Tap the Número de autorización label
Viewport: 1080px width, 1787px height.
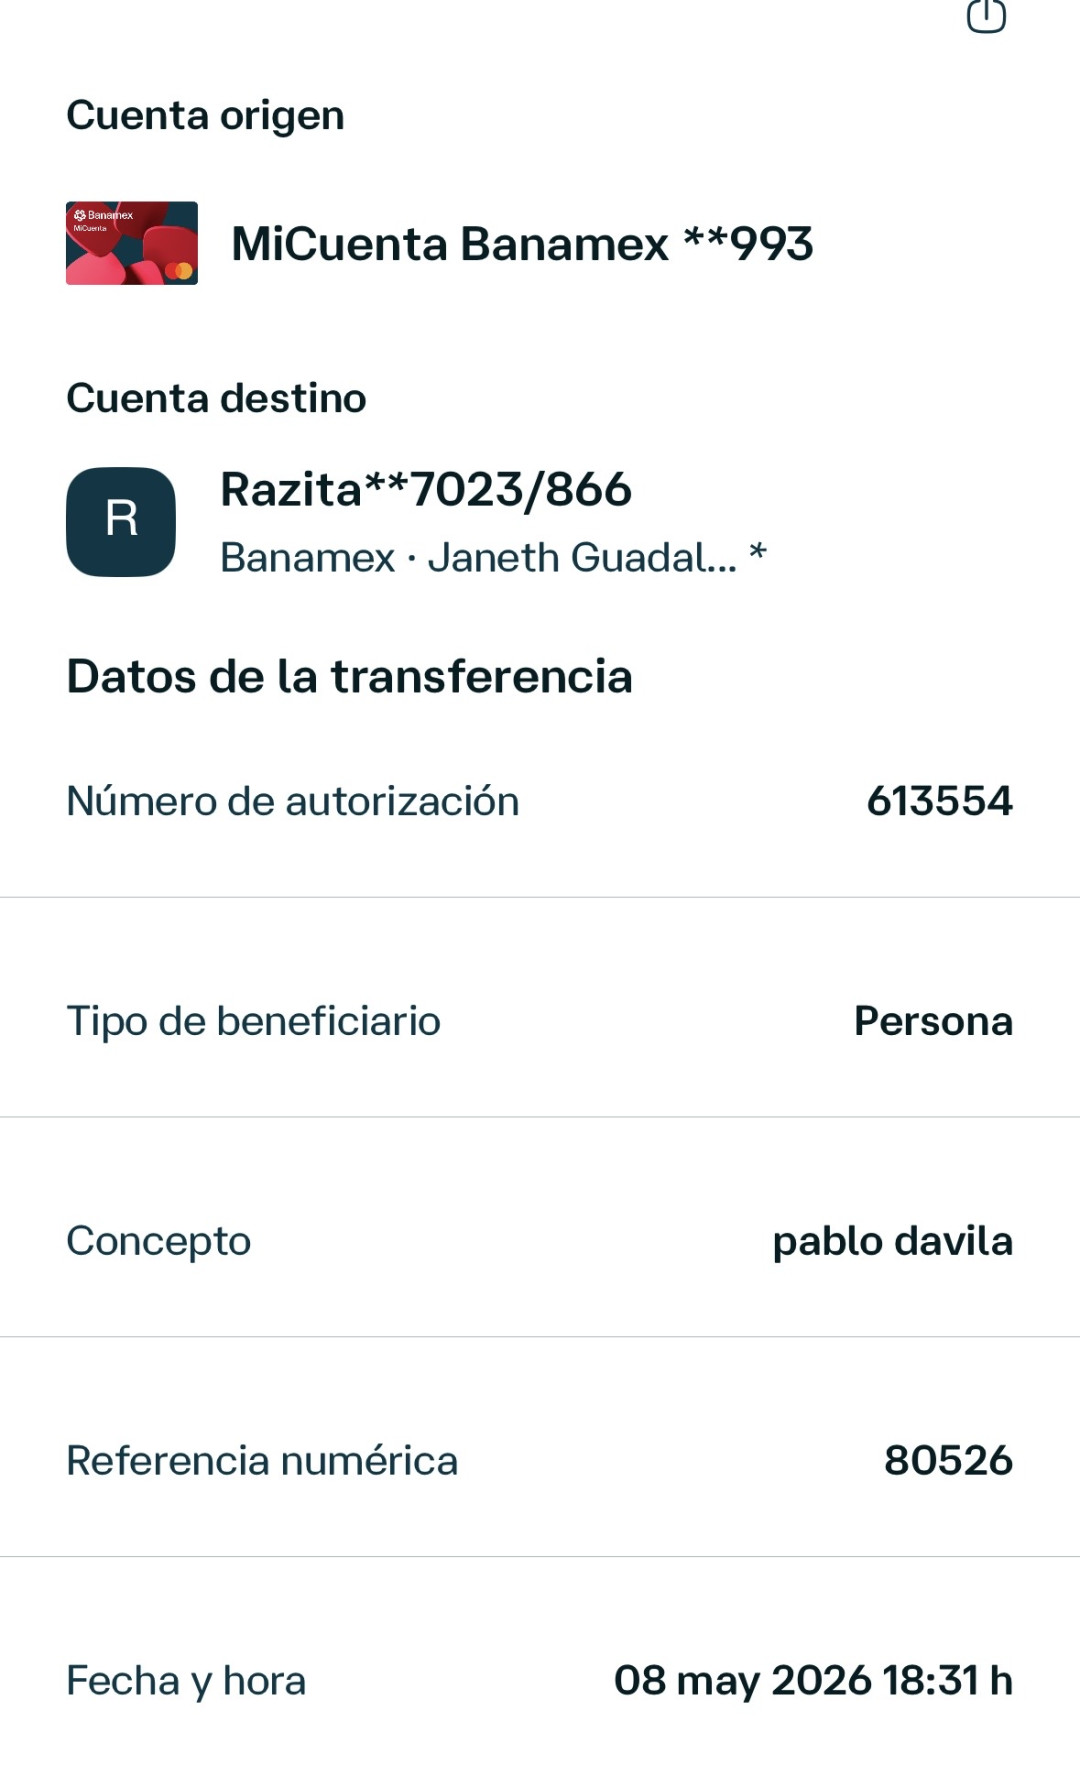pos(293,801)
